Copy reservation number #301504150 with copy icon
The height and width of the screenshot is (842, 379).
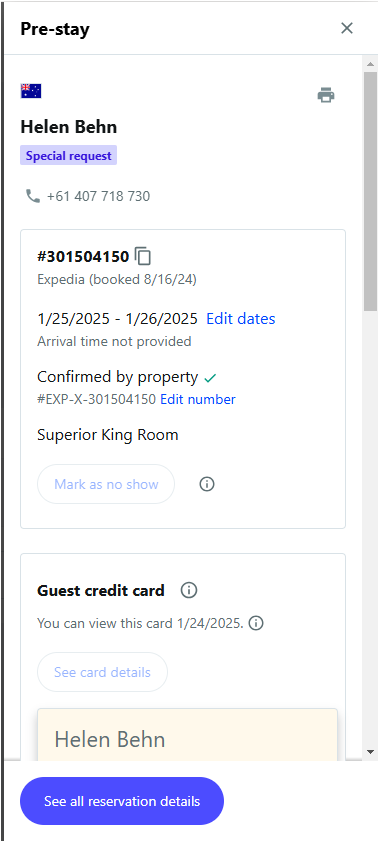(143, 256)
